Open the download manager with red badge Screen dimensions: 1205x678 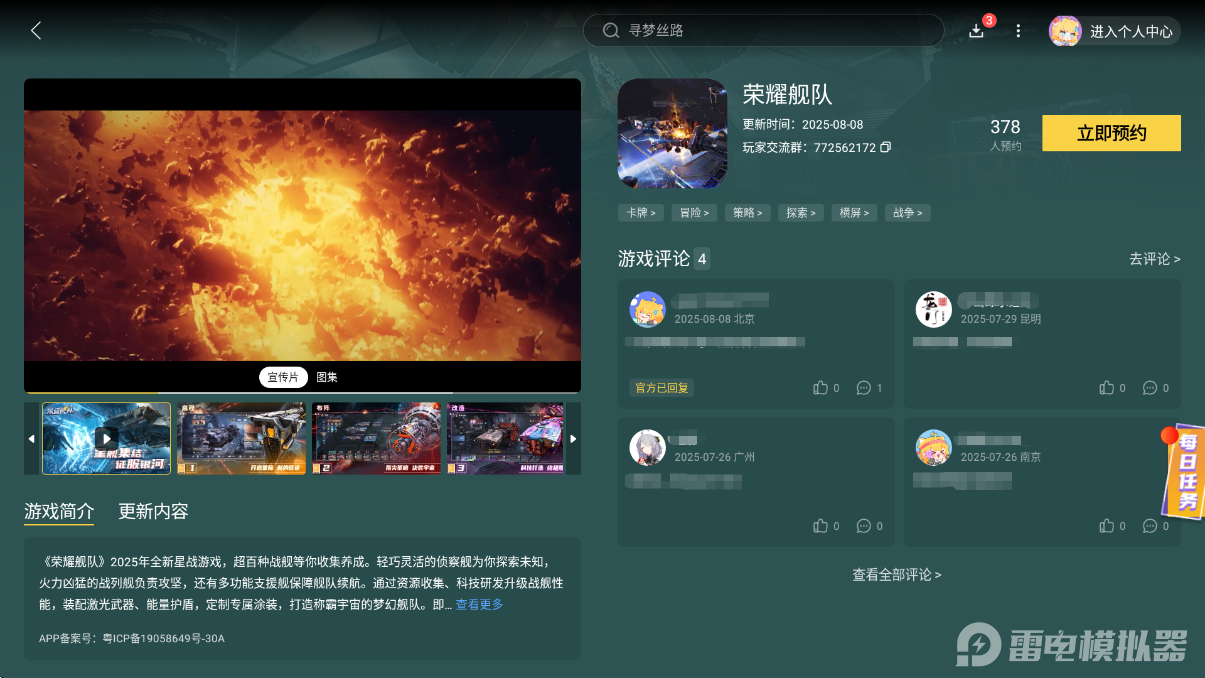point(976,31)
